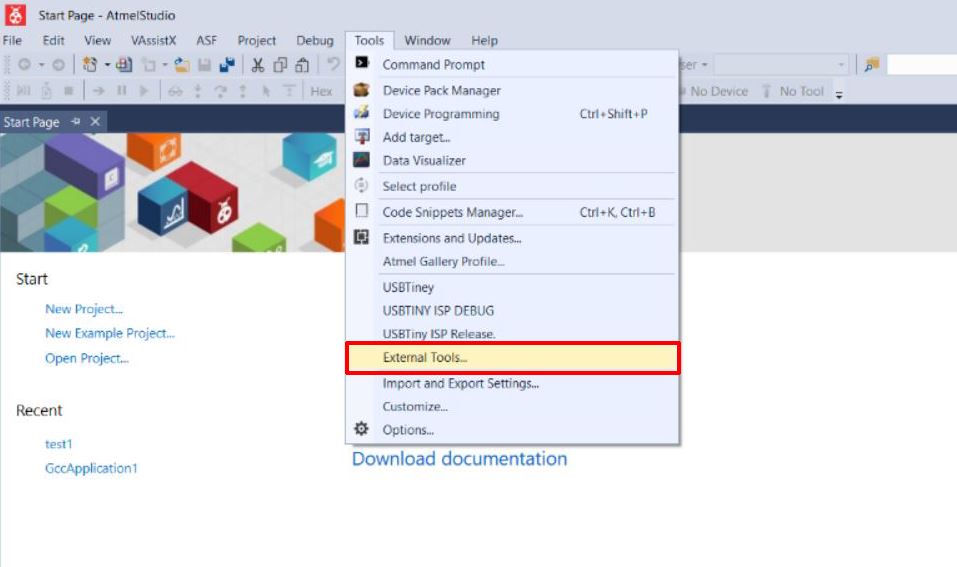Open Code Snippets Manager...
This screenshot has height=567, width=957.
tap(512, 212)
